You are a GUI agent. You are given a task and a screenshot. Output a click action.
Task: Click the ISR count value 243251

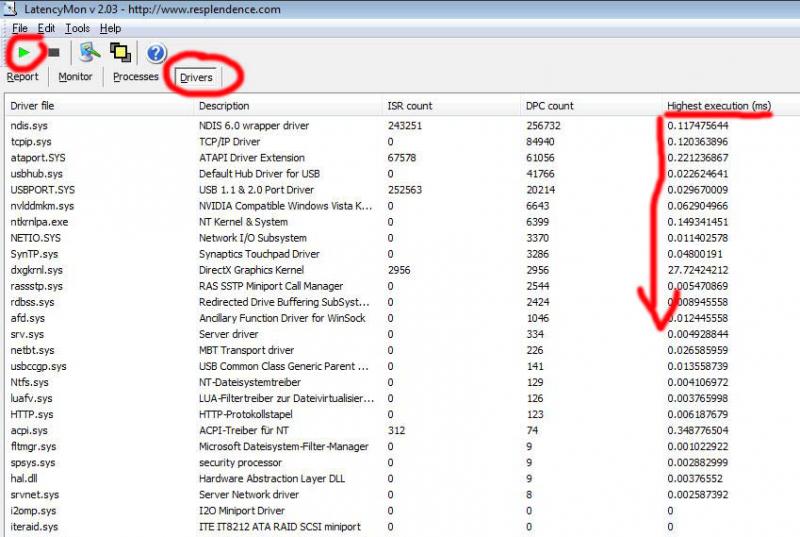(405, 125)
